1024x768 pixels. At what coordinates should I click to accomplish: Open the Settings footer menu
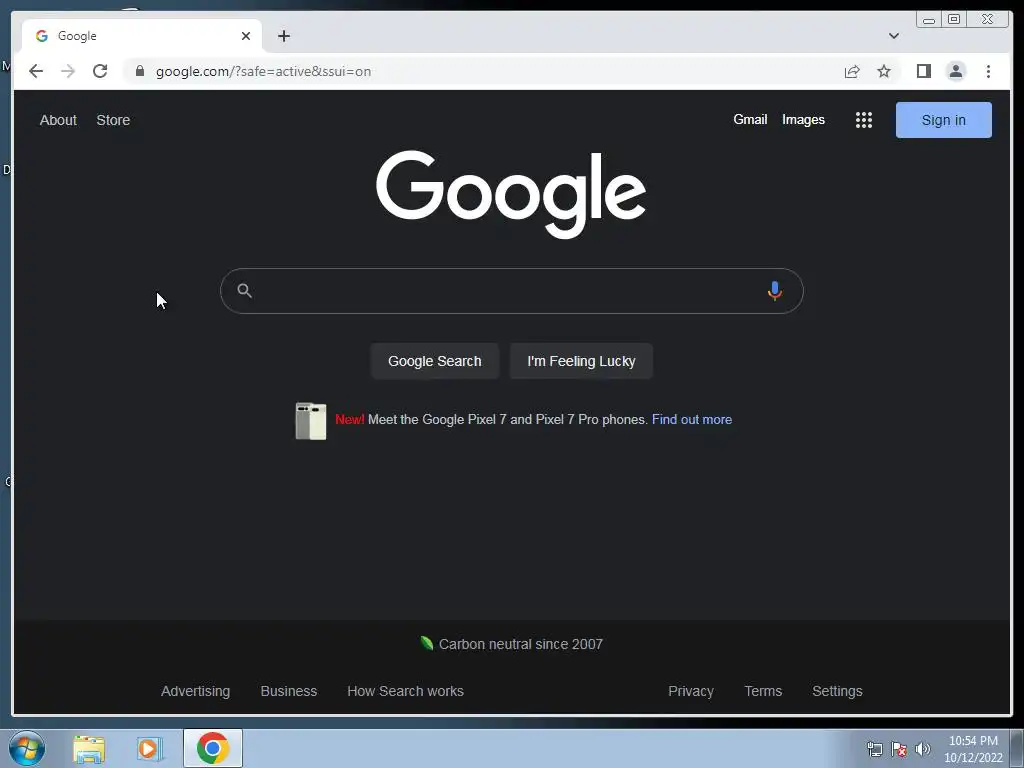click(837, 691)
